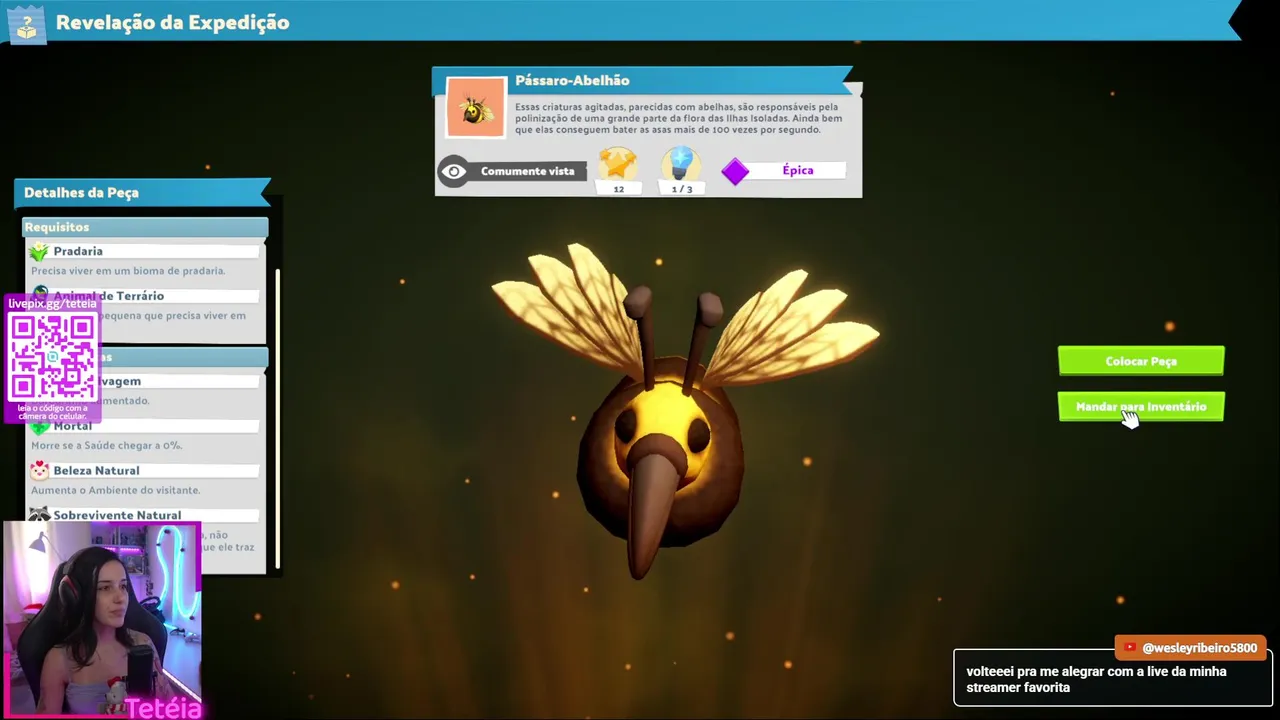Click the purple diamond Épica rarity icon
The height and width of the screenshot is (720, 1280).
click(735, 171)
